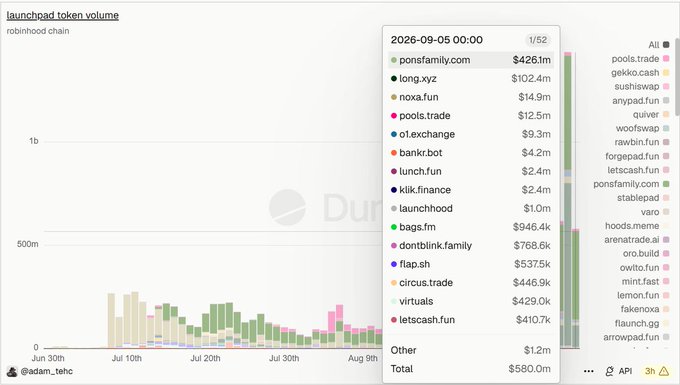The width and height of the screenshot is (680, 385).
Task: Toggle rawbin.fun legend series
Action: coord(642,142)
